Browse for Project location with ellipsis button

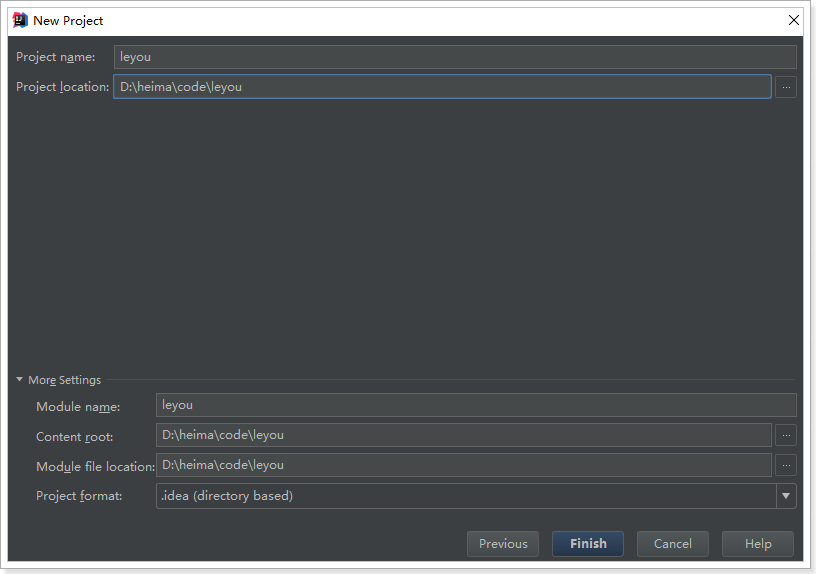point(786,87)
